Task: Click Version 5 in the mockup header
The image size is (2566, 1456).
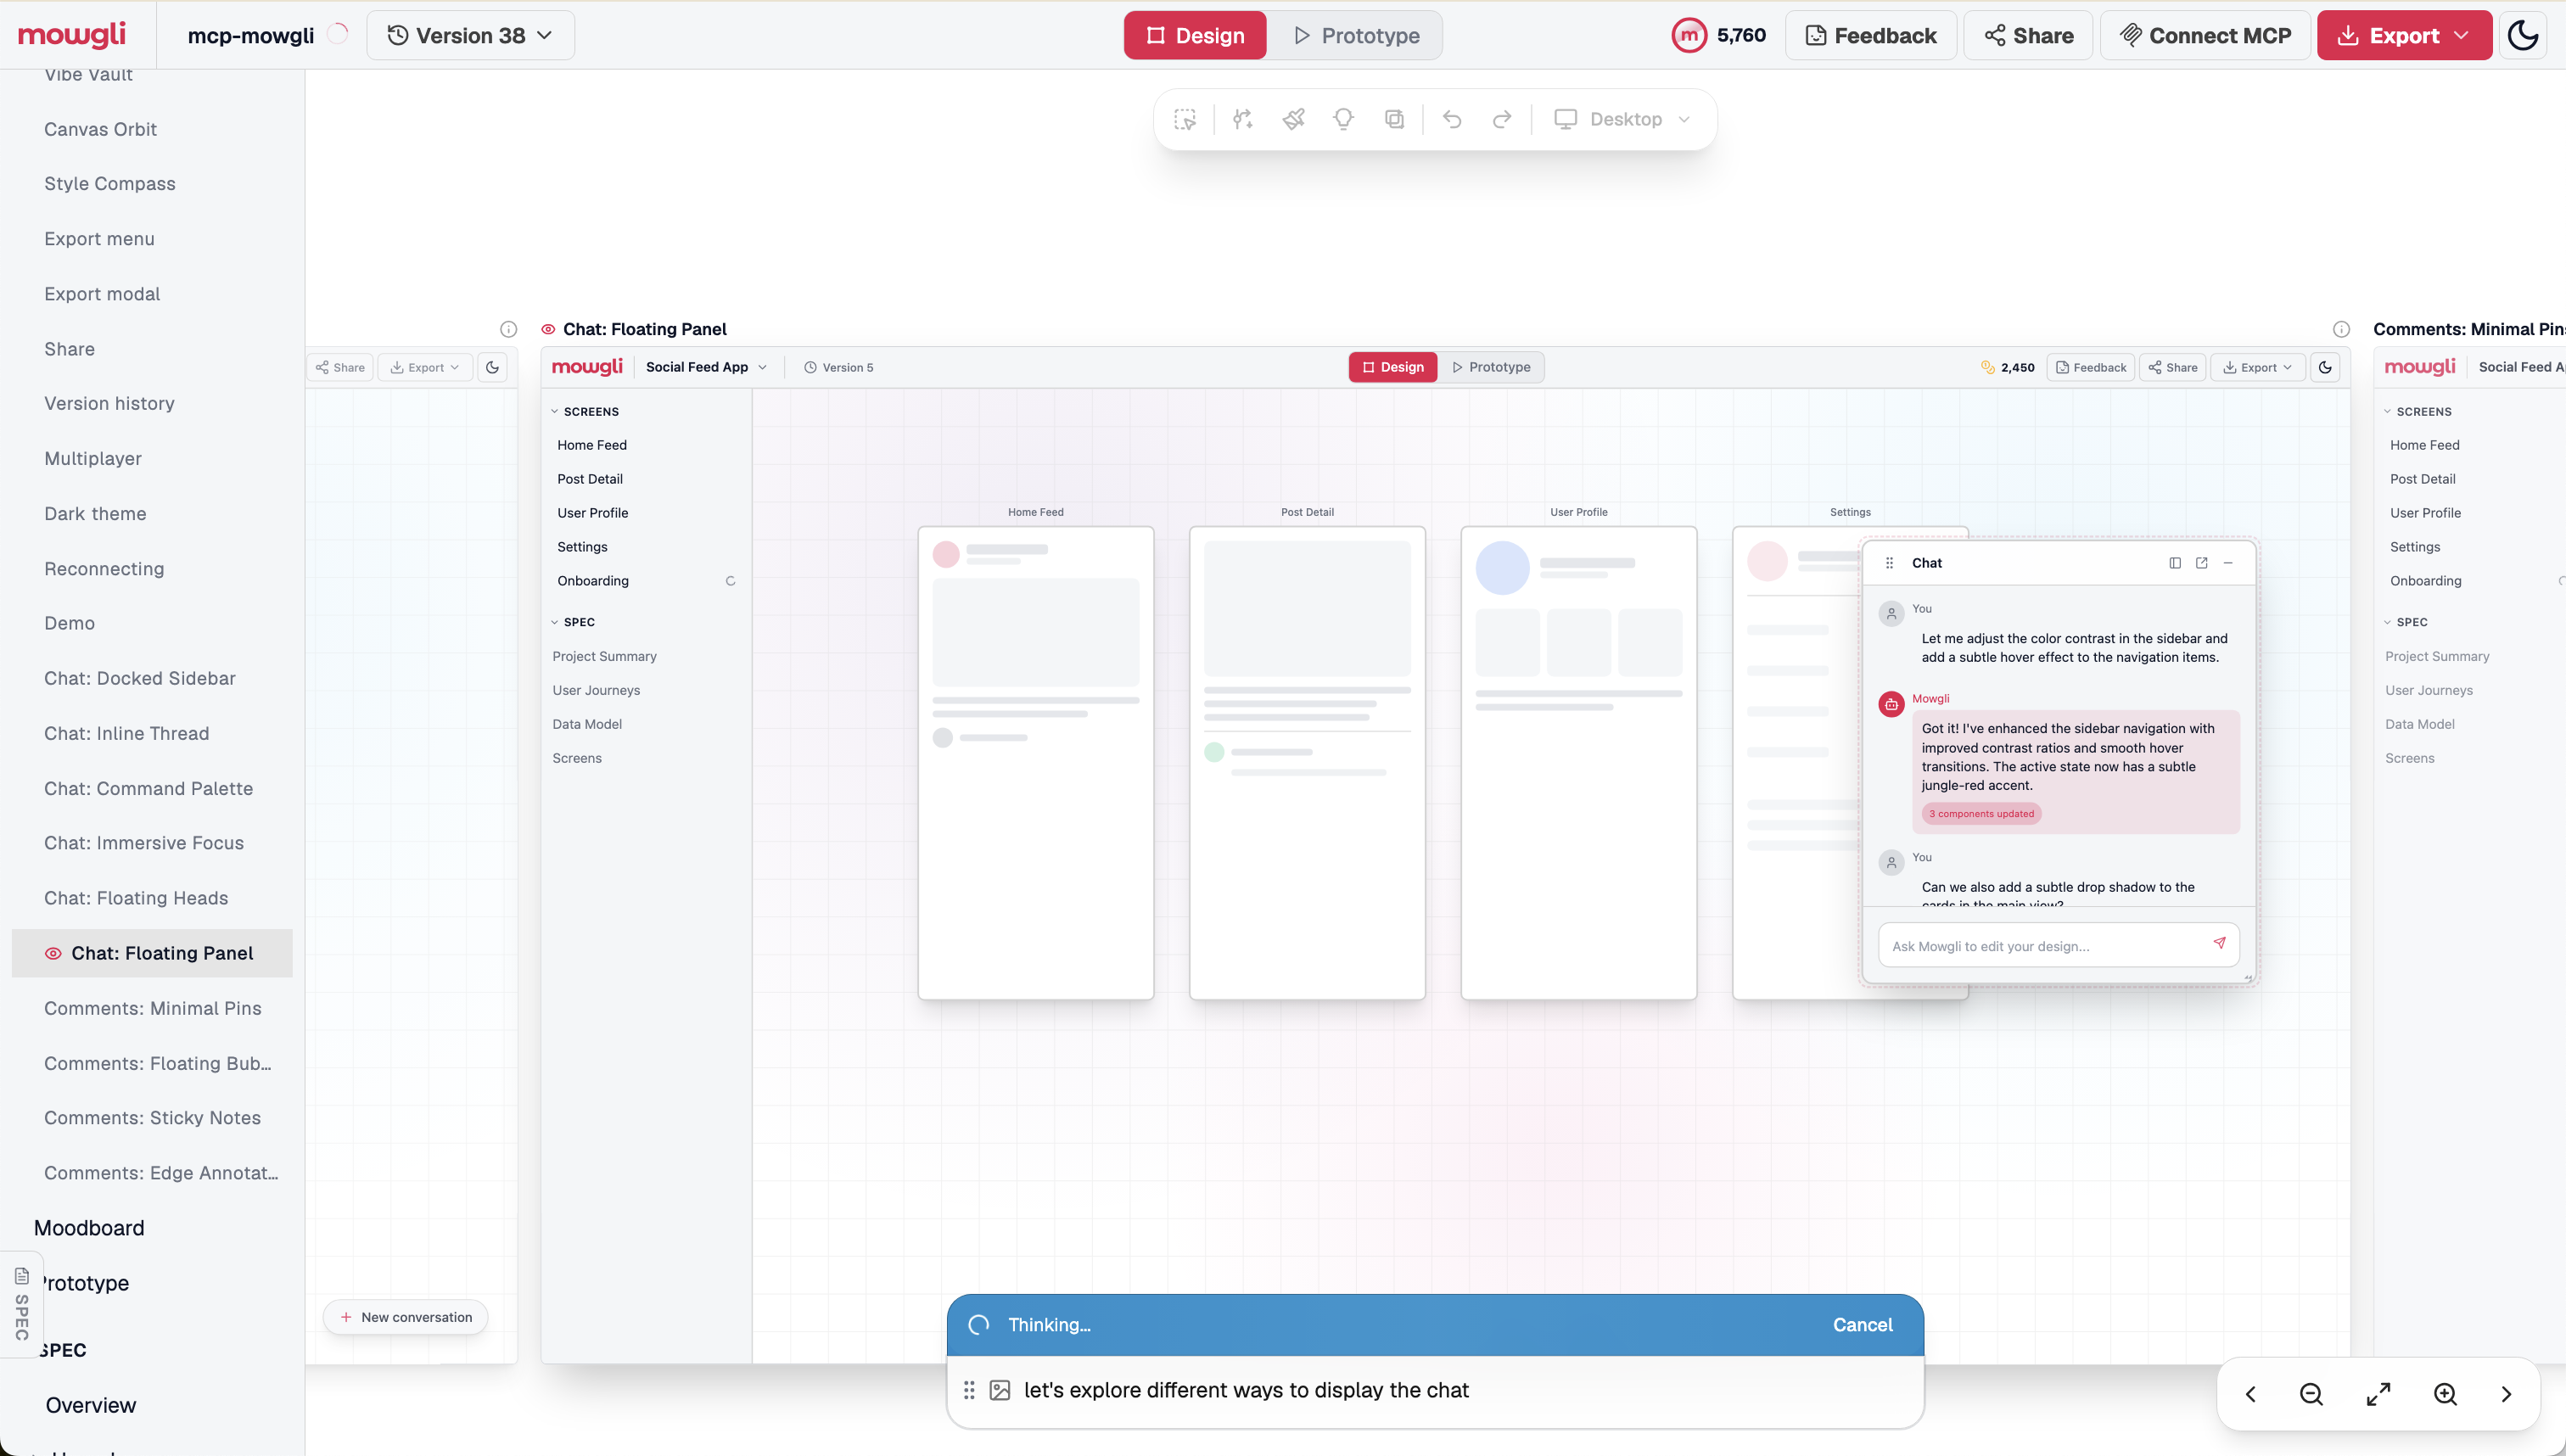Action: (839, 367)
